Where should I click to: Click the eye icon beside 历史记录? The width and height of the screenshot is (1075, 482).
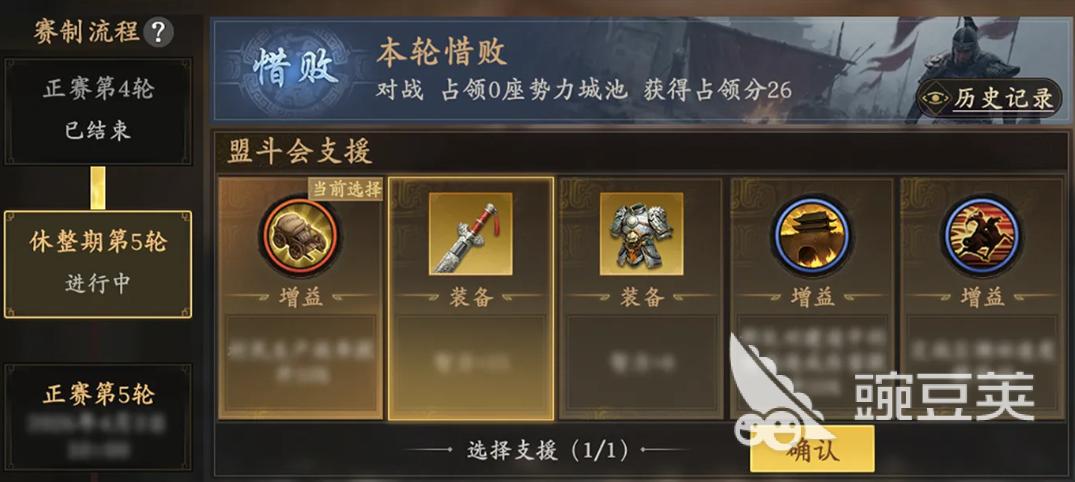tap(935, 98)
